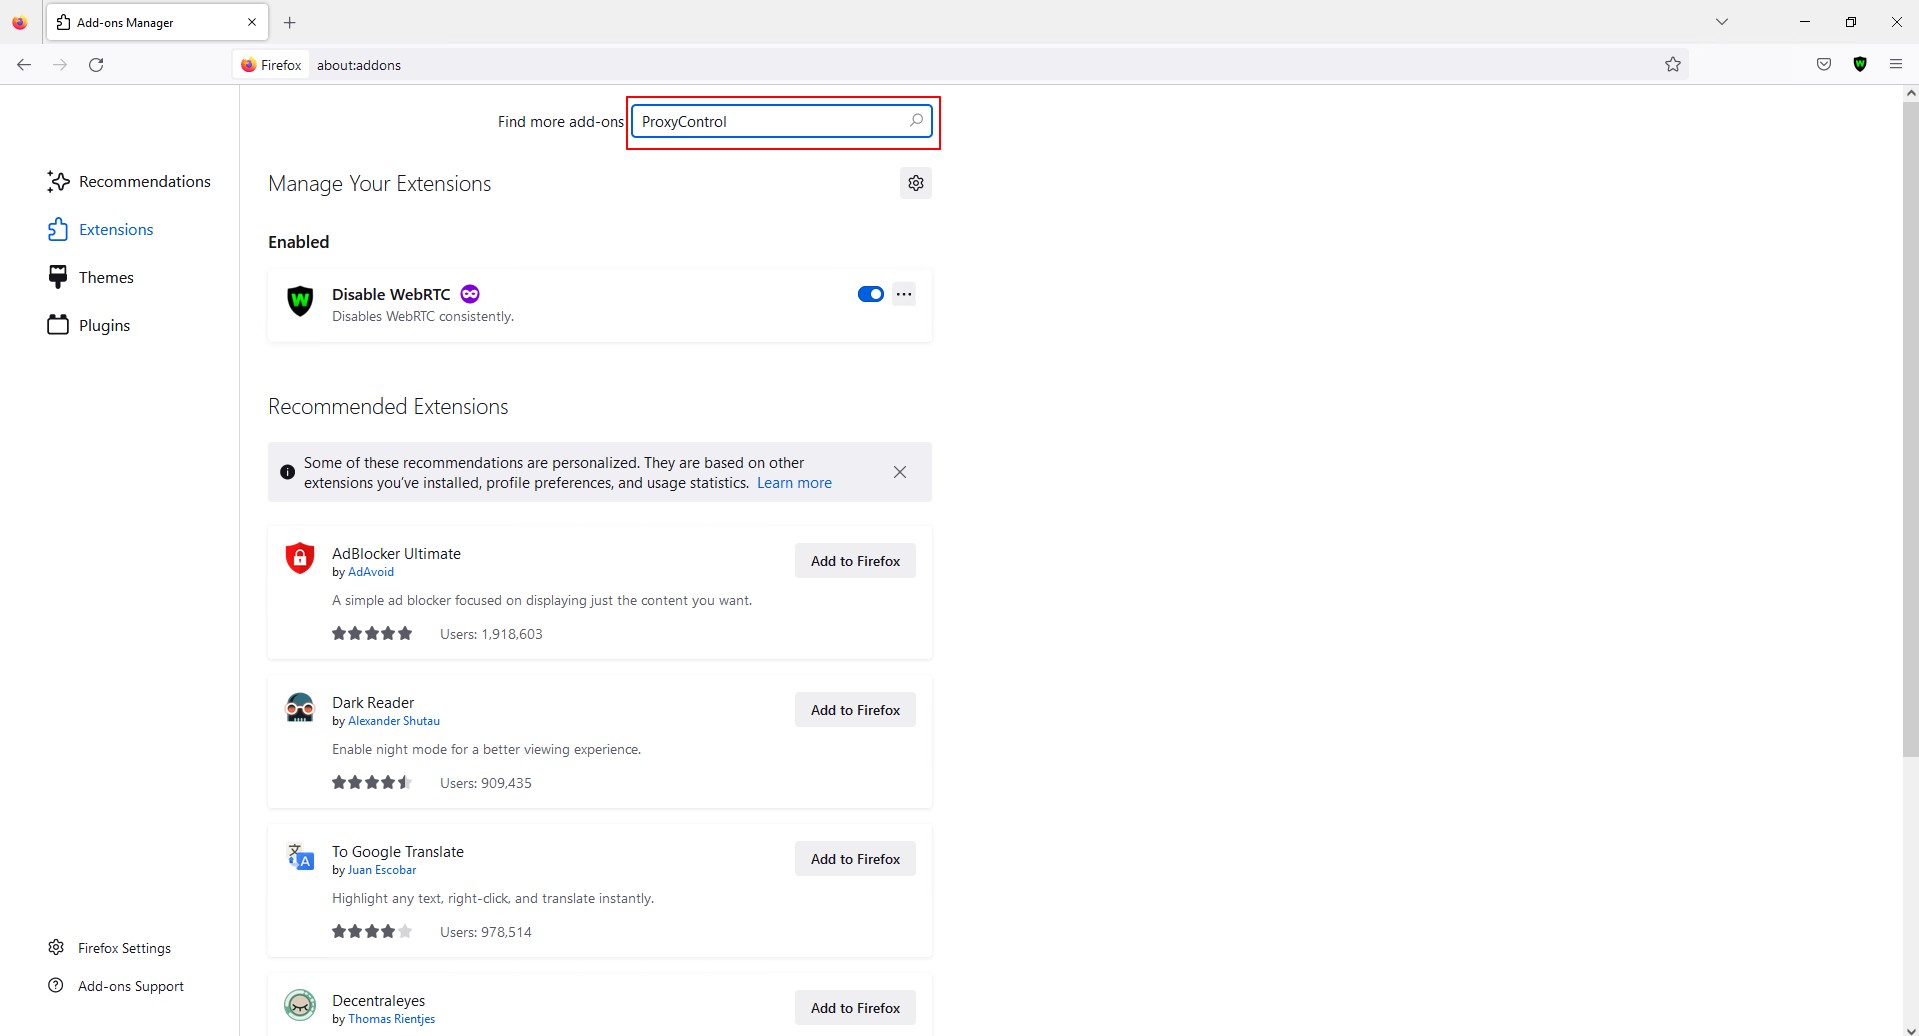Click the Users: 978,514 count
The width and height of the screenshot is (1919, 1036).
tap(486, 932)
